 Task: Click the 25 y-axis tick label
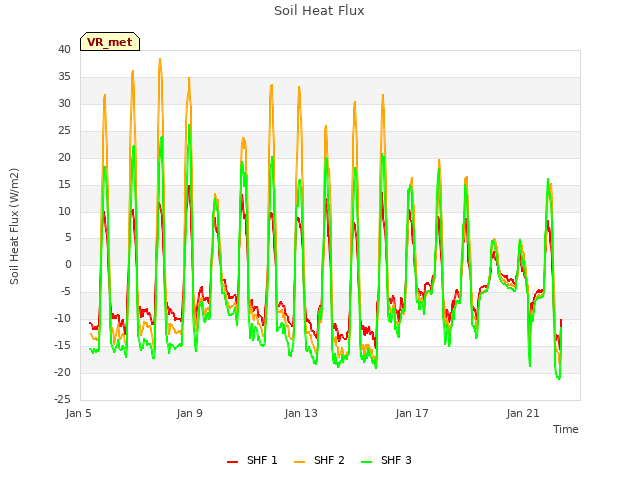tap(64, 130)
